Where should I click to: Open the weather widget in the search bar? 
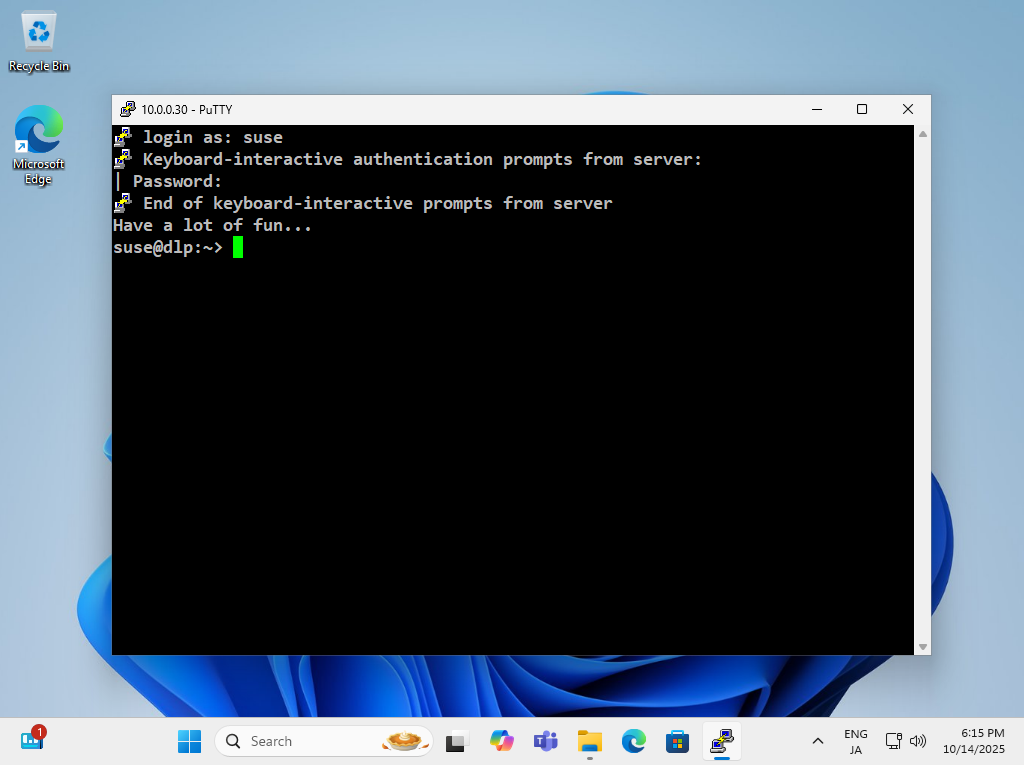(404, 740)
